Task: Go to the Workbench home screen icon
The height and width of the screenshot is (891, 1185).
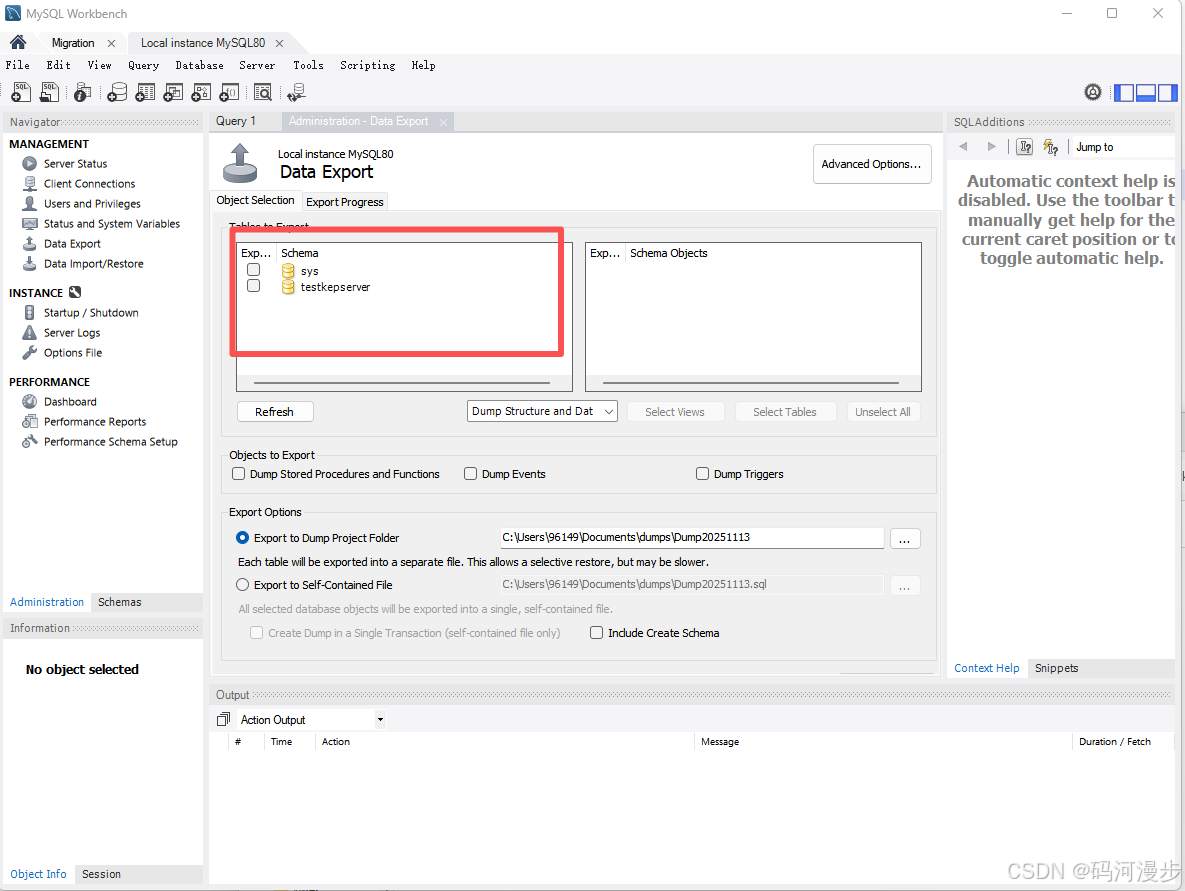Action: (x=18, y=42)
